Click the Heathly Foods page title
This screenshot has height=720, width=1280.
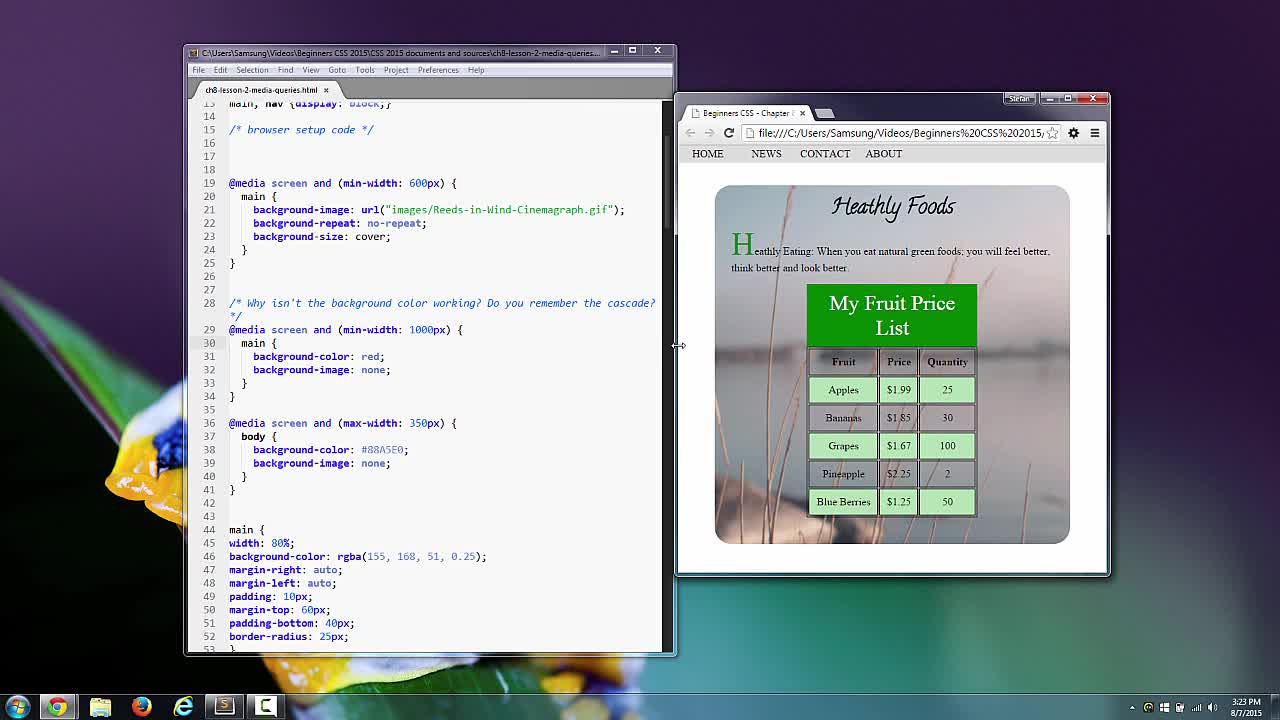[893, 207]
